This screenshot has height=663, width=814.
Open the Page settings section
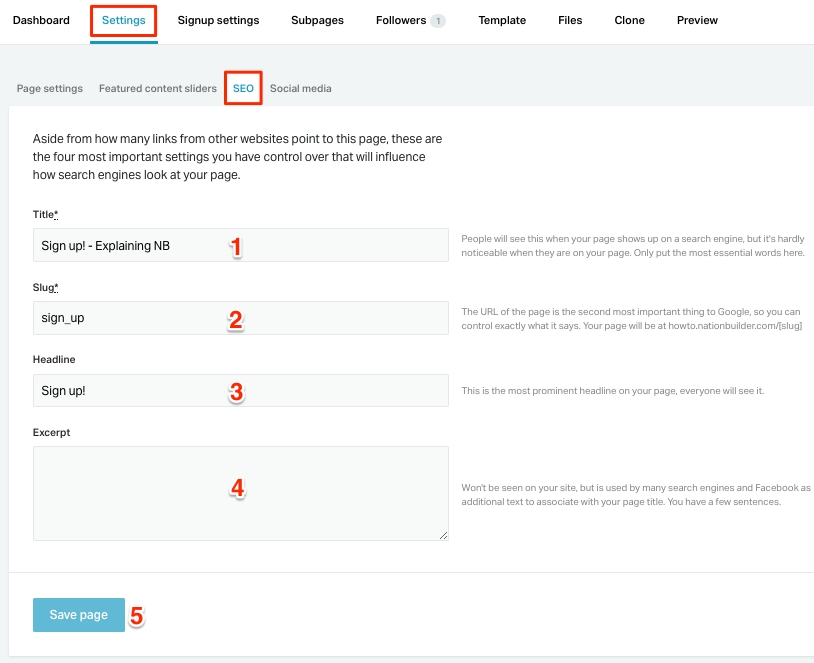pyautogui.click(x=49, y=88)
